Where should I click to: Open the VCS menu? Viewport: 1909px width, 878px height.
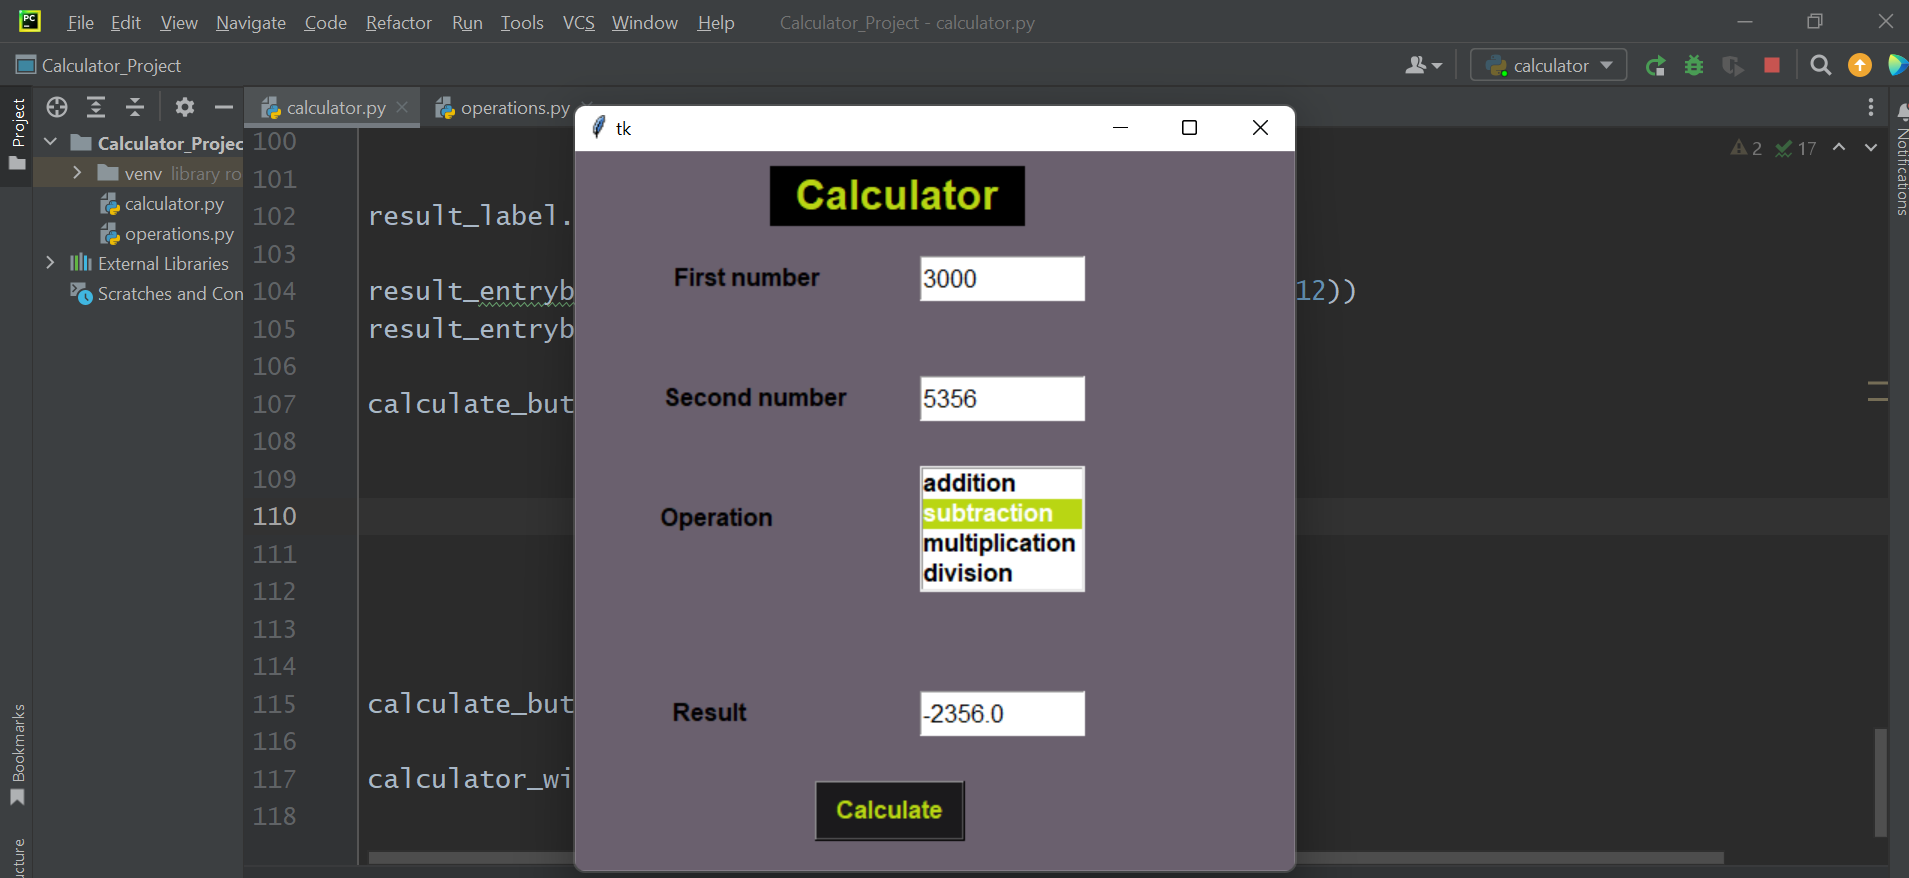(x=578, y=22)
